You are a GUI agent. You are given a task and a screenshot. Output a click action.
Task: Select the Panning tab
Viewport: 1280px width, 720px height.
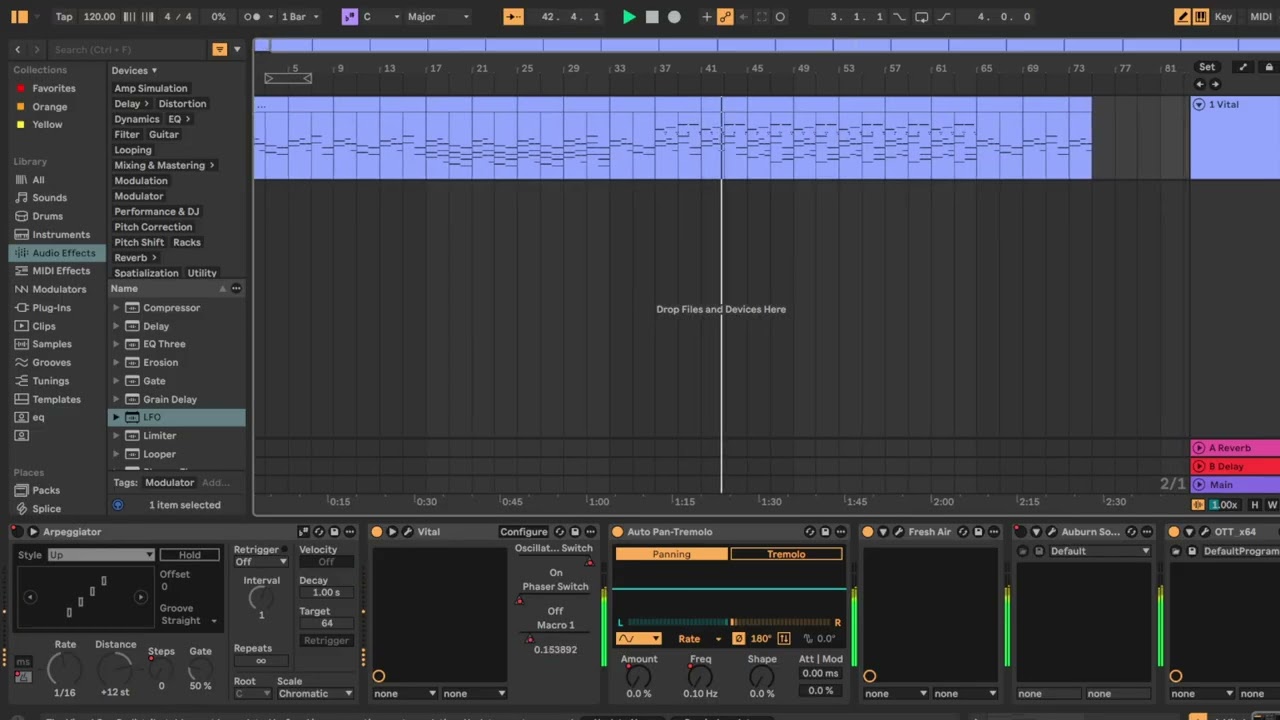(671, 554)
